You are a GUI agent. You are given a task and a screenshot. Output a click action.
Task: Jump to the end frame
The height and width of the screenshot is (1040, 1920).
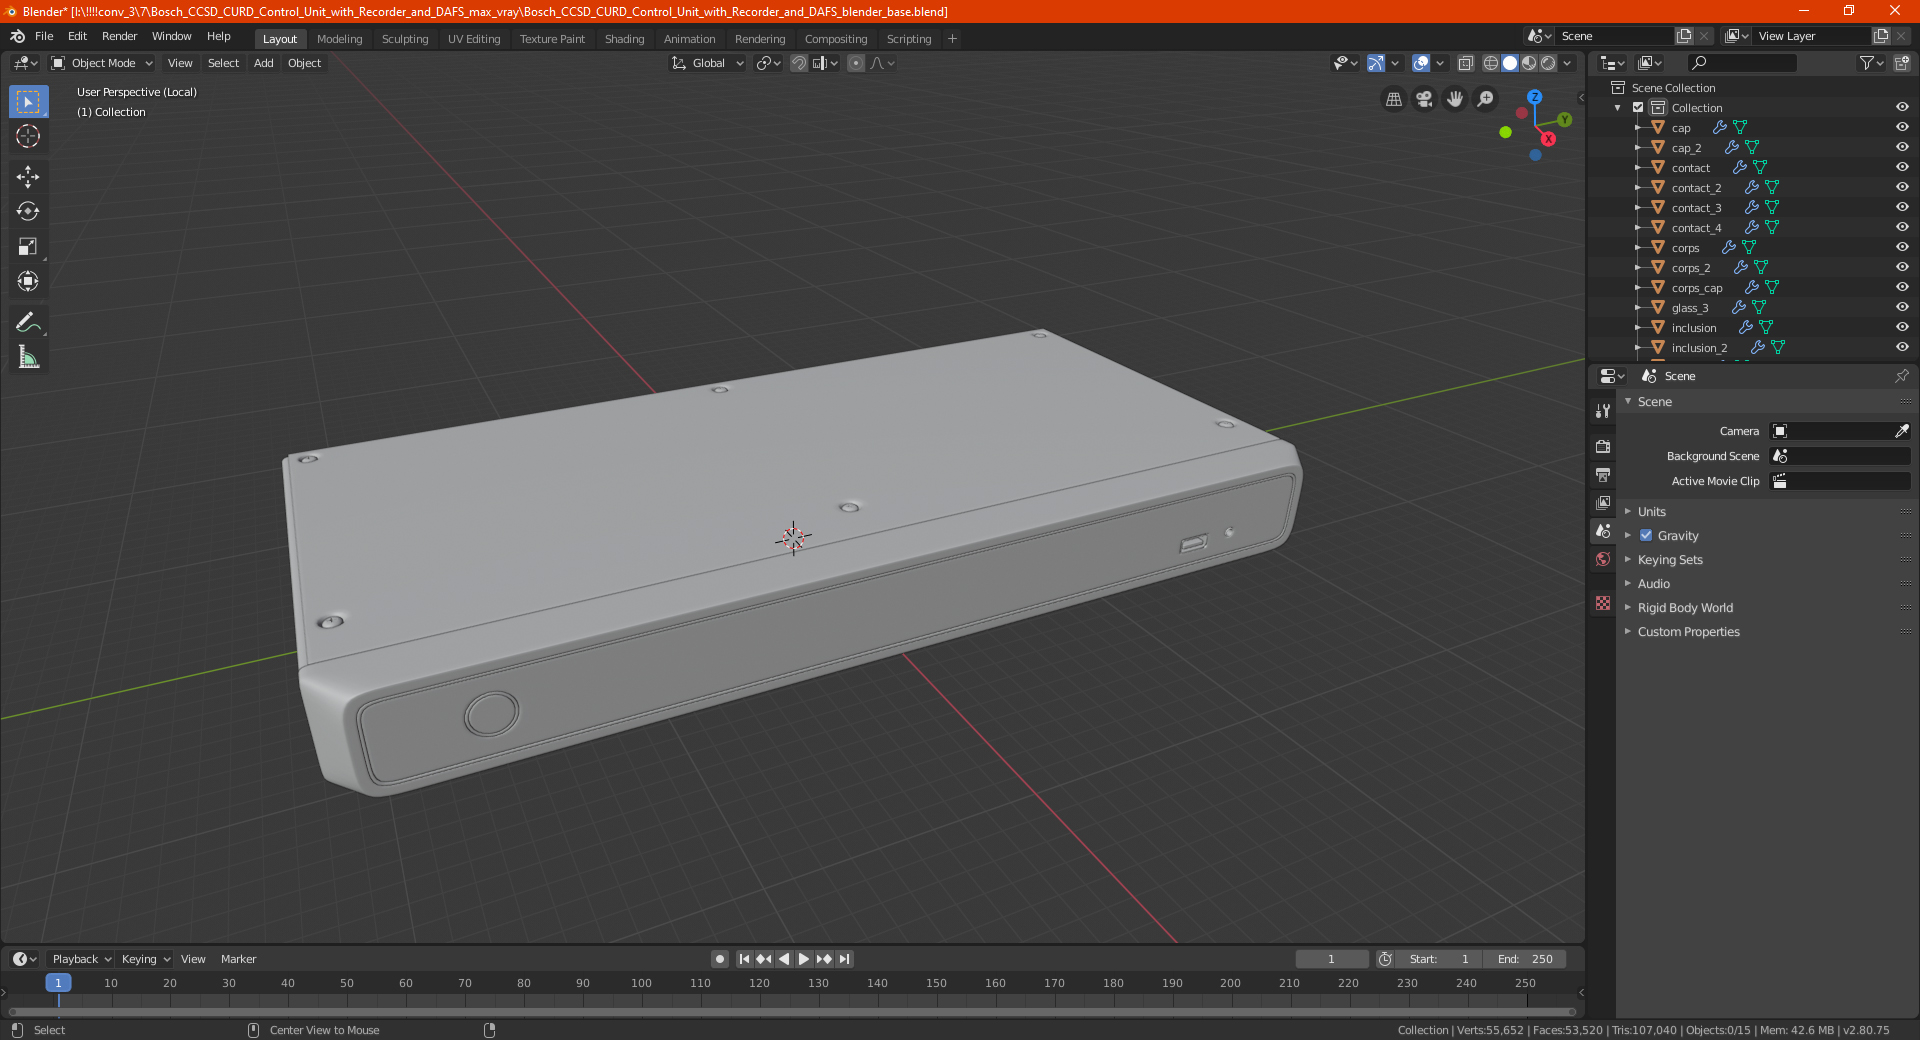pos(844,959)
